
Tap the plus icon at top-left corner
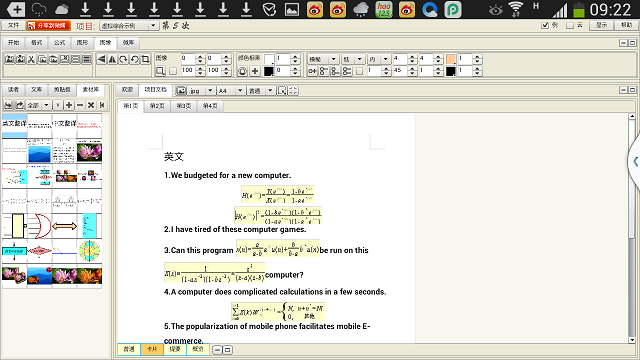point(16,9)
